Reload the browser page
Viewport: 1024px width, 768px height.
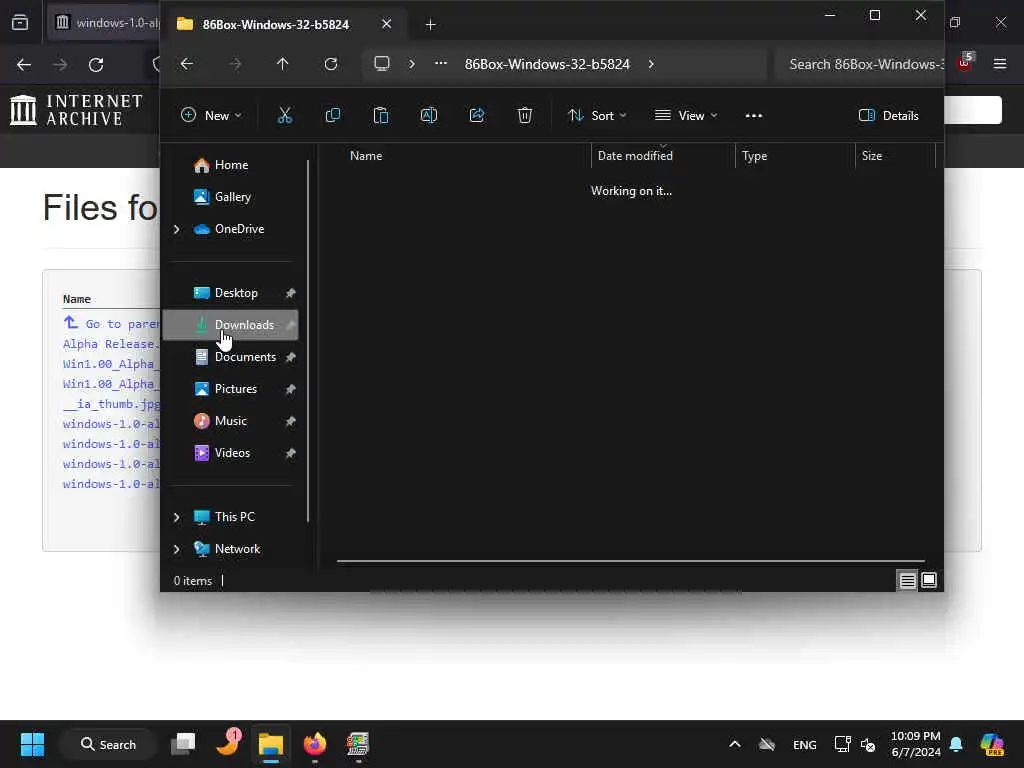[x=96, y=65]
